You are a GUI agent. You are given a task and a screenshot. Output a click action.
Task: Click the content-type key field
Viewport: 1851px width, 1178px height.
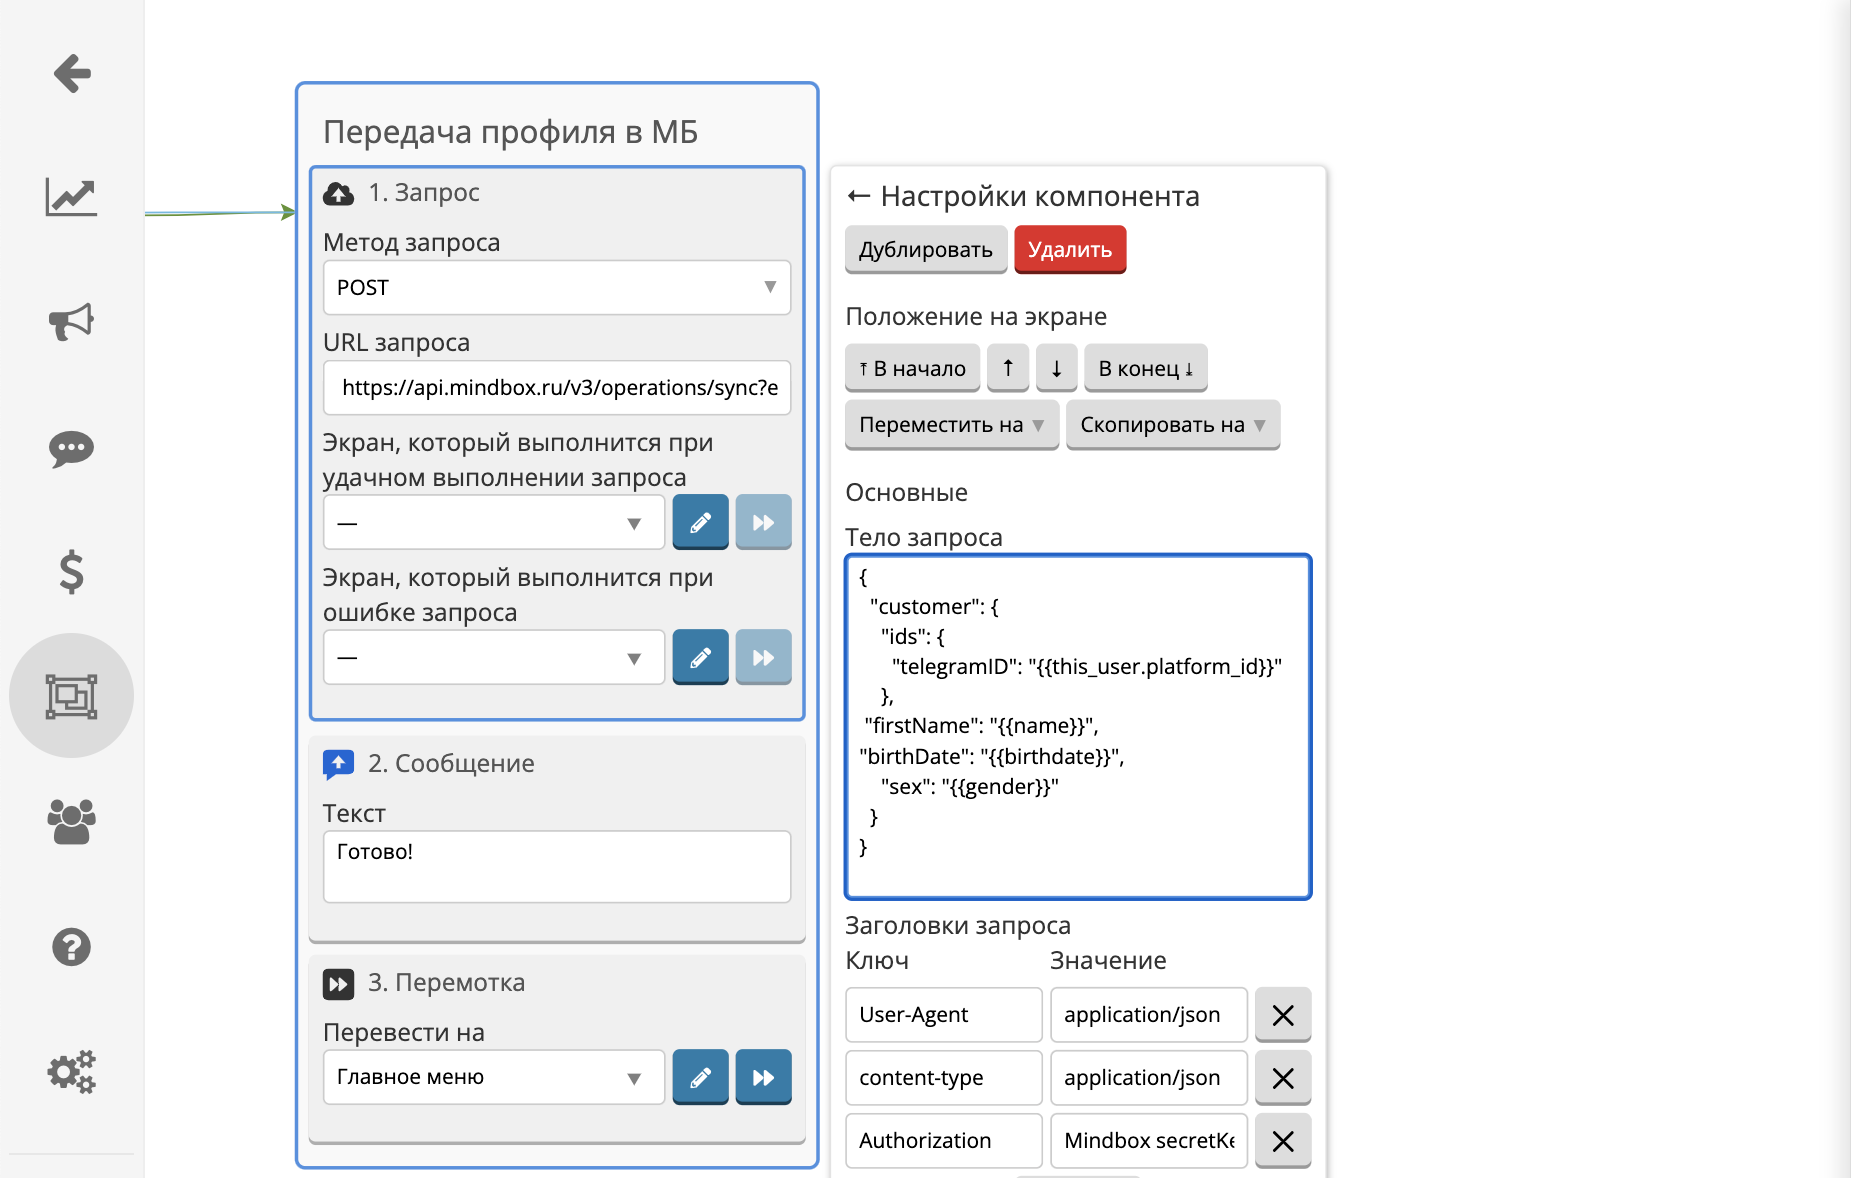click(x=944, y=1078)
